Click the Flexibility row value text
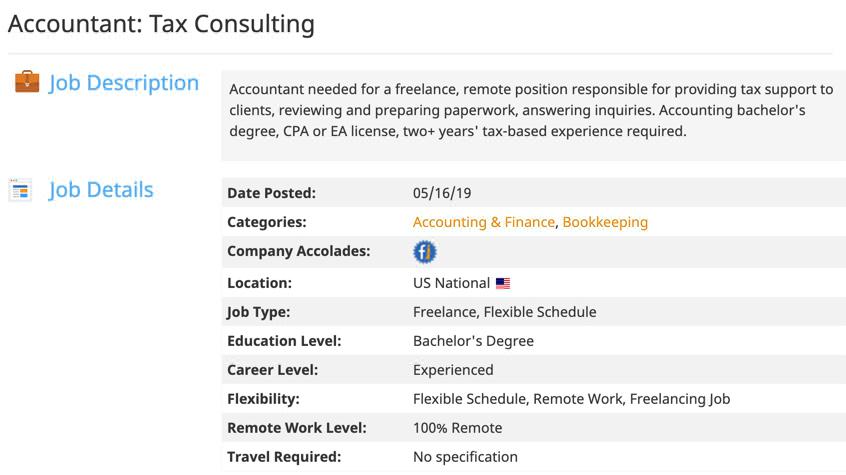Screen dimensions: 846x475 (571, 399)
